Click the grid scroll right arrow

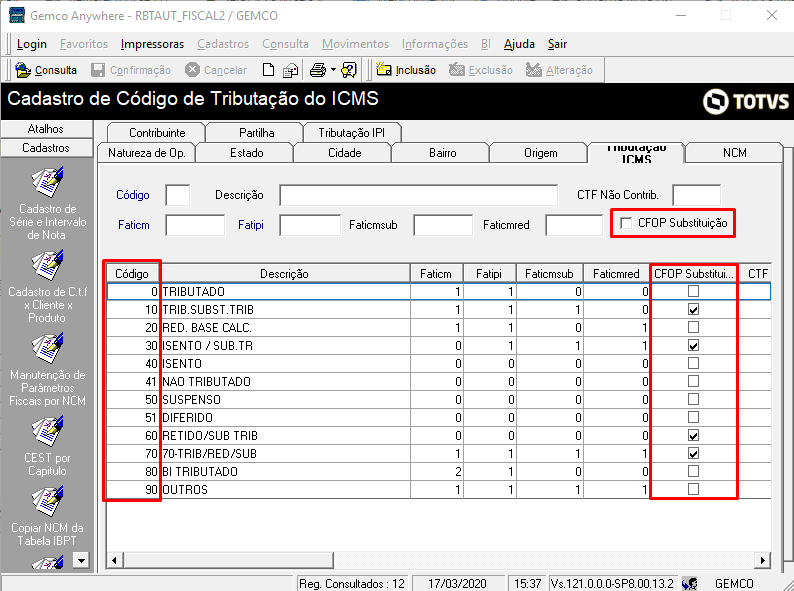point(763,560)
